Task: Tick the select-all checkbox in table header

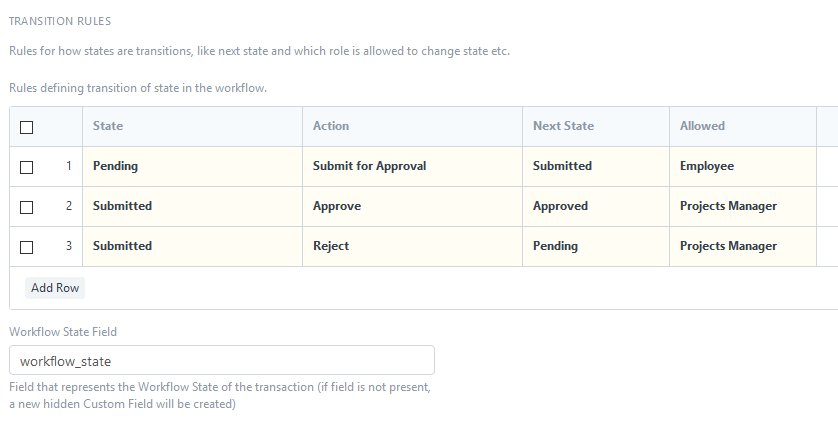Action: [x=26, y=127]
